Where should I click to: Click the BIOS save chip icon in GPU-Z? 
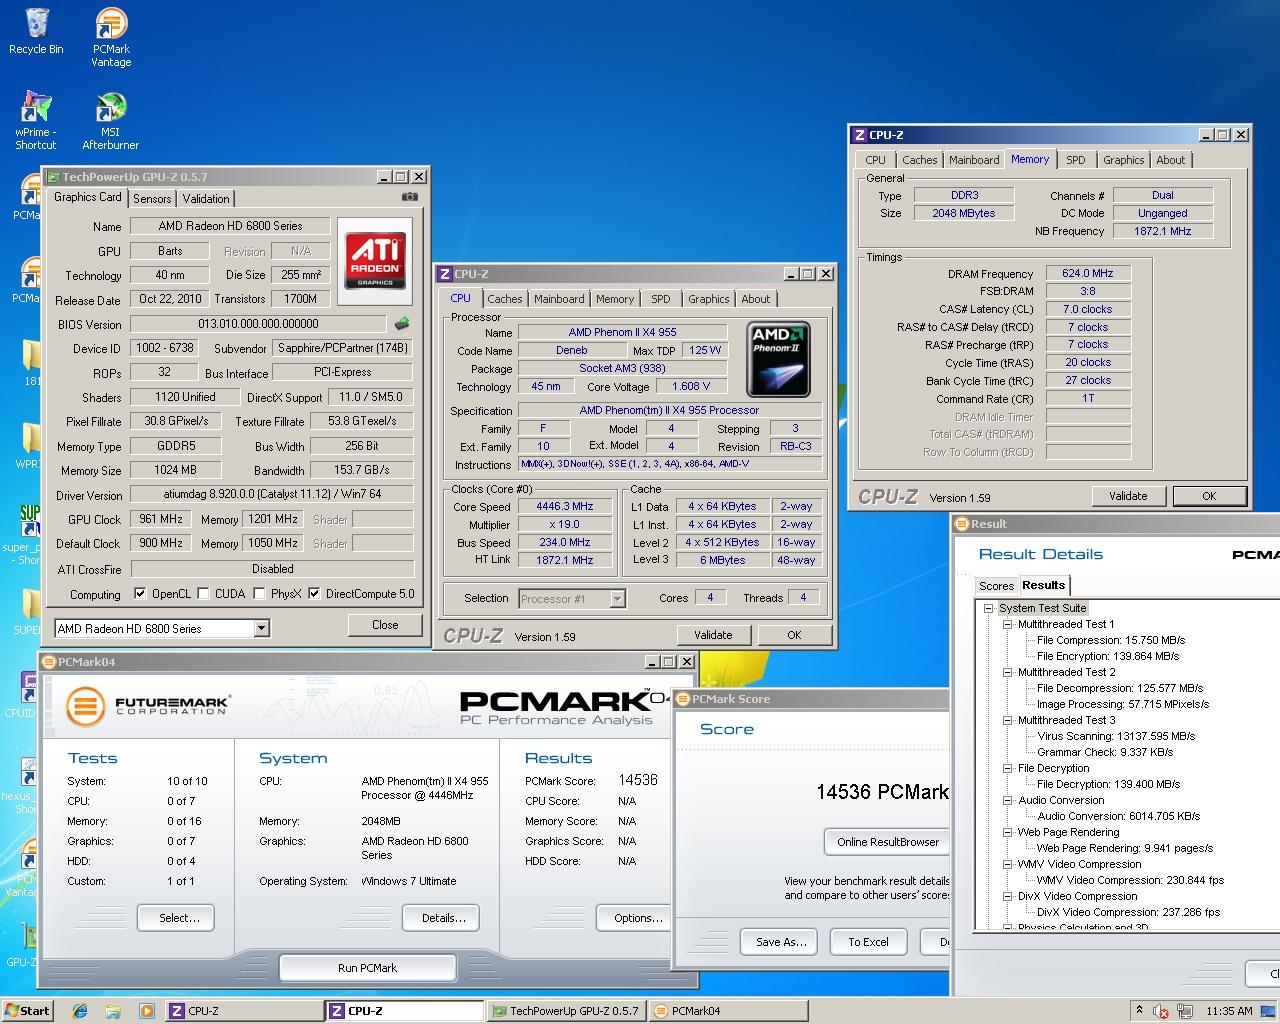click(402, 323)
